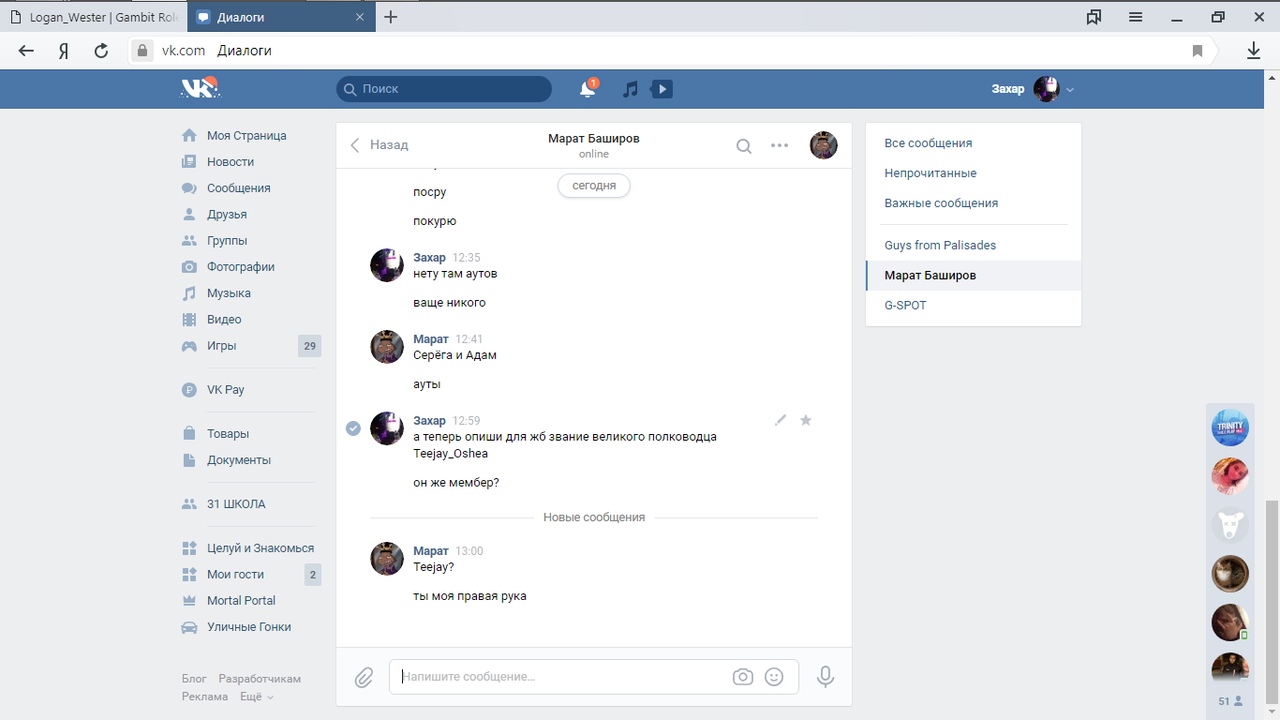Click the microphone voice message icon
1280x720 pixels.
tap(825, 677)
